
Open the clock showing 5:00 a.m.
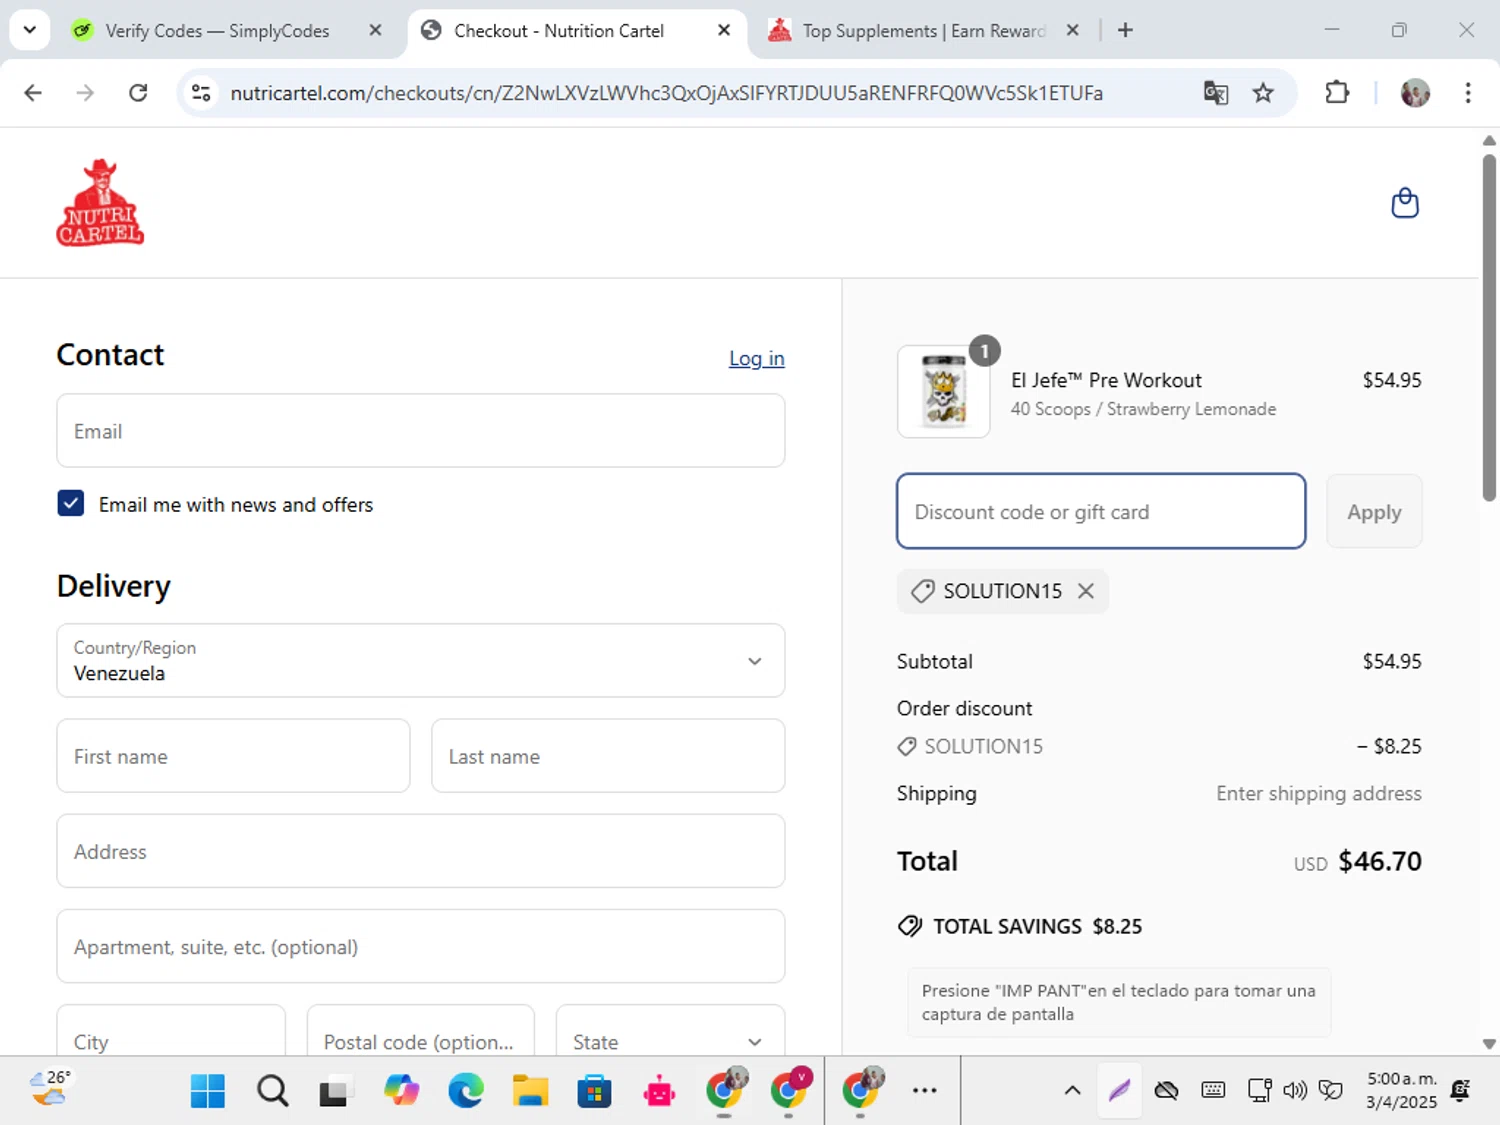[1402, 1091]
